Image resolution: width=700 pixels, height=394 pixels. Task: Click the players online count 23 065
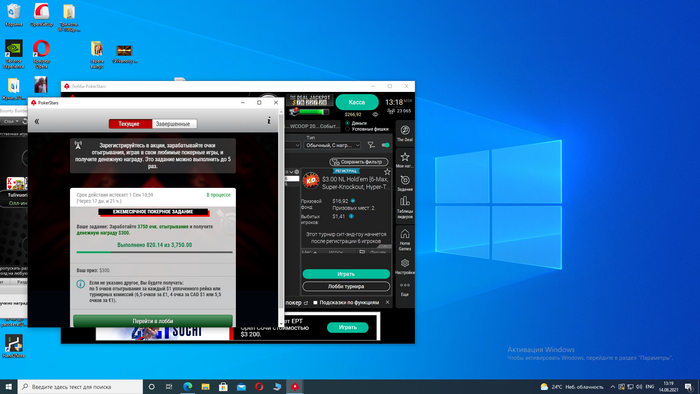tap(399, 111)
